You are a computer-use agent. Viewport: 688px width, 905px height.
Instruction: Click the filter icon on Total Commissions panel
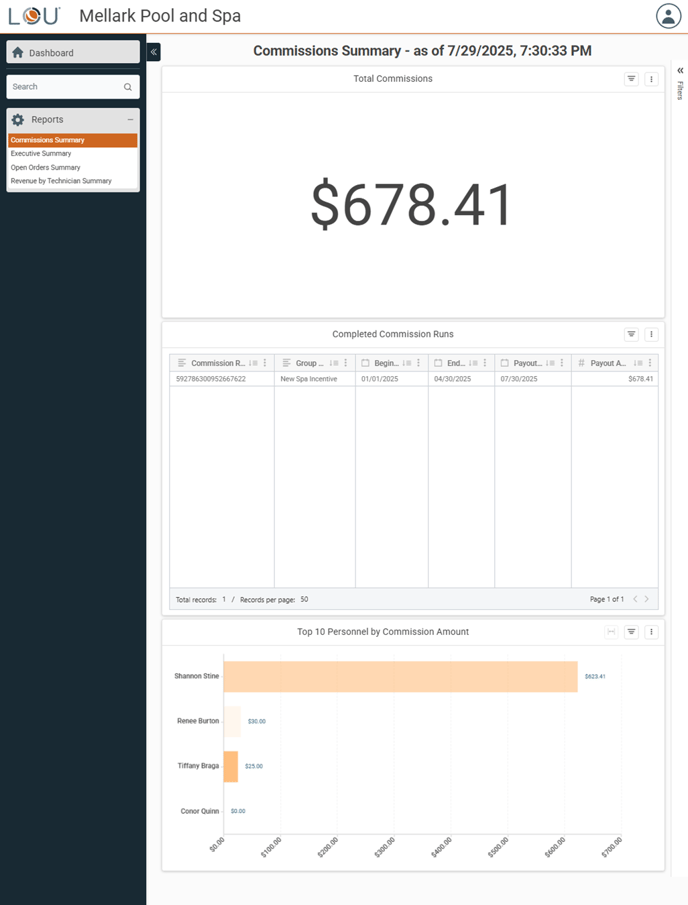(631, 79)
